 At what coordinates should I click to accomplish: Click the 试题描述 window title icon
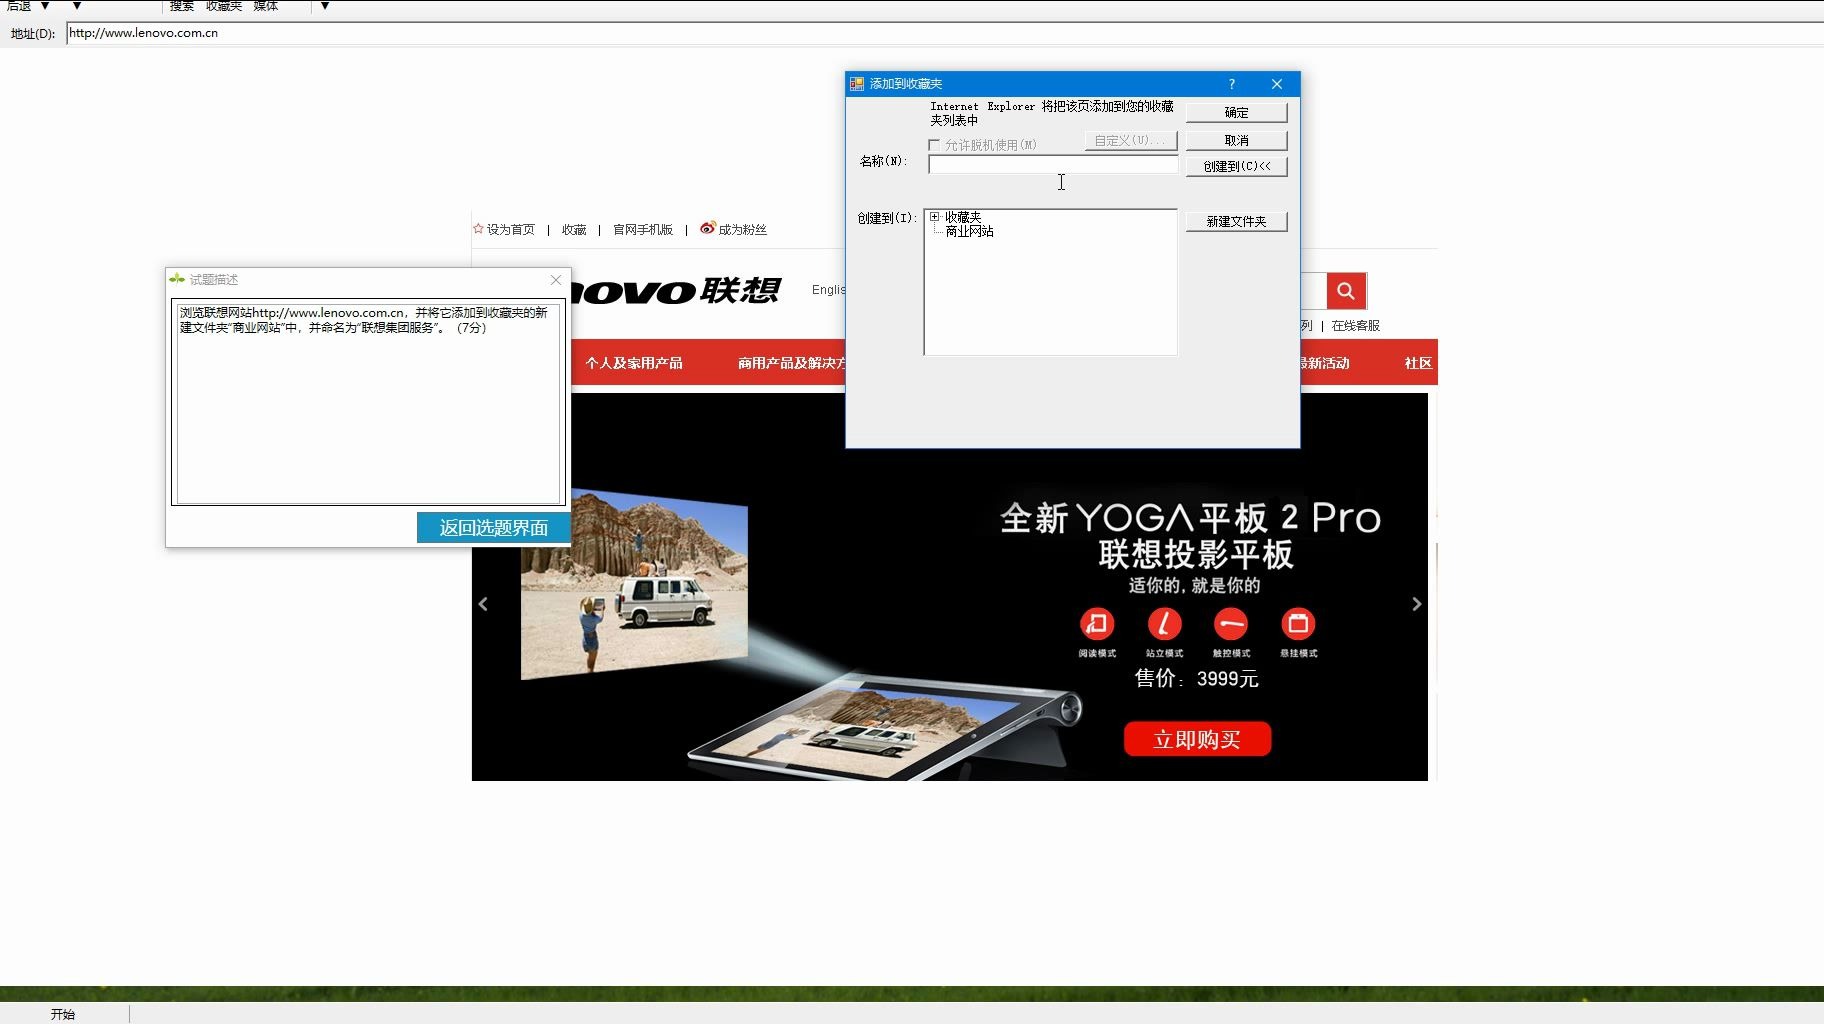[x=177, y=279]
